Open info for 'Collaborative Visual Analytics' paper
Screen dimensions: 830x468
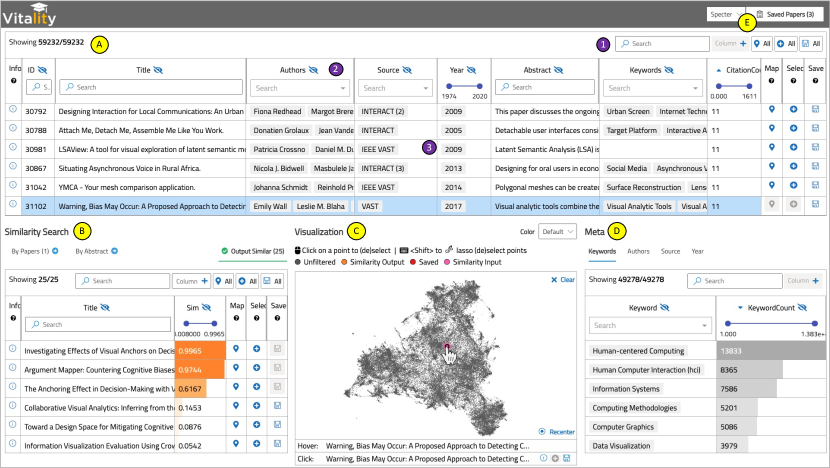[x=13, y=406]
